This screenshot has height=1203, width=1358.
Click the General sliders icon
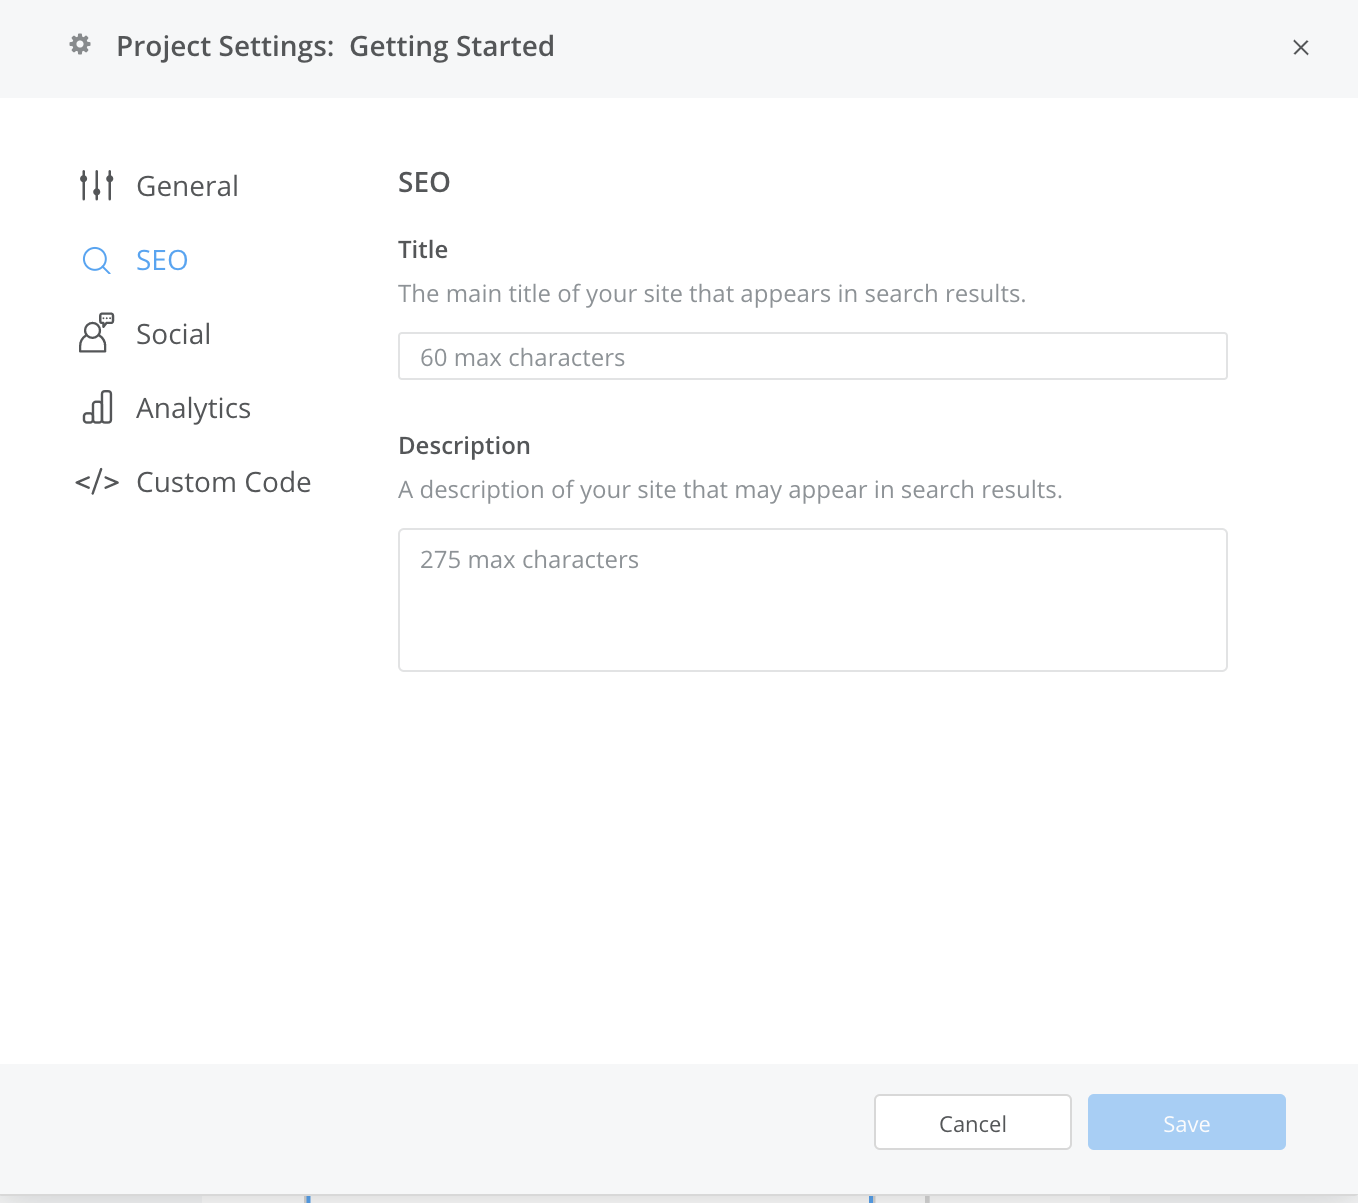pyautogui.click(x=96, y=185)
